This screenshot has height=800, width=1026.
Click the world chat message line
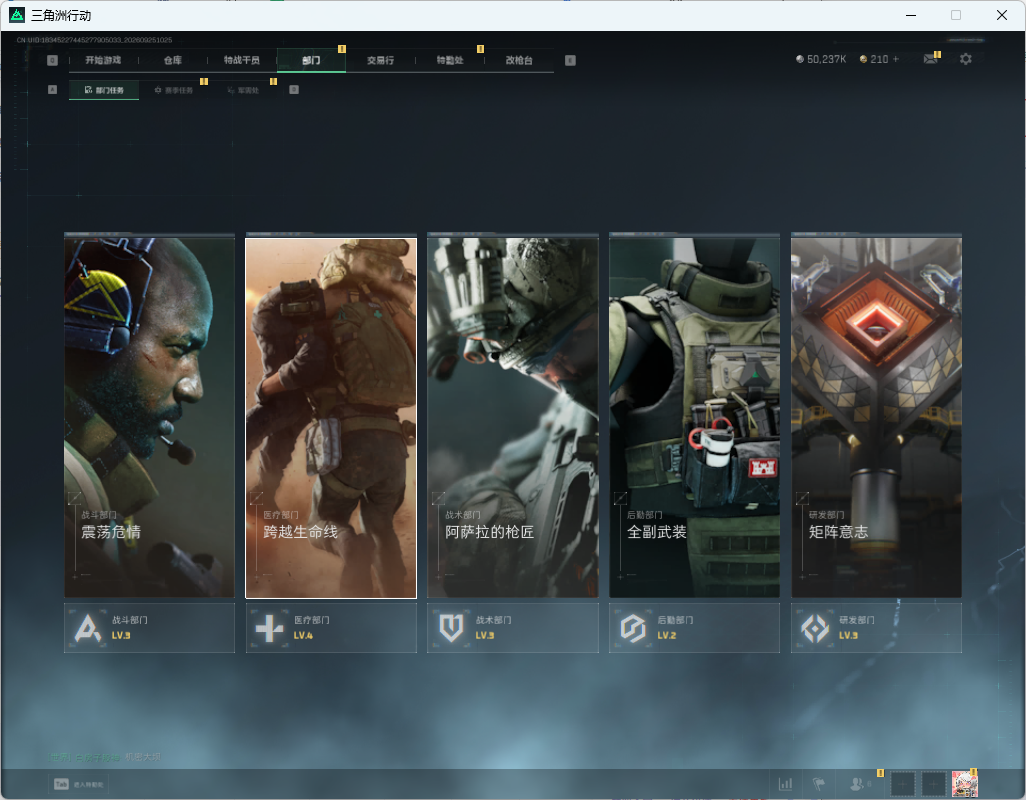[103, 757]
